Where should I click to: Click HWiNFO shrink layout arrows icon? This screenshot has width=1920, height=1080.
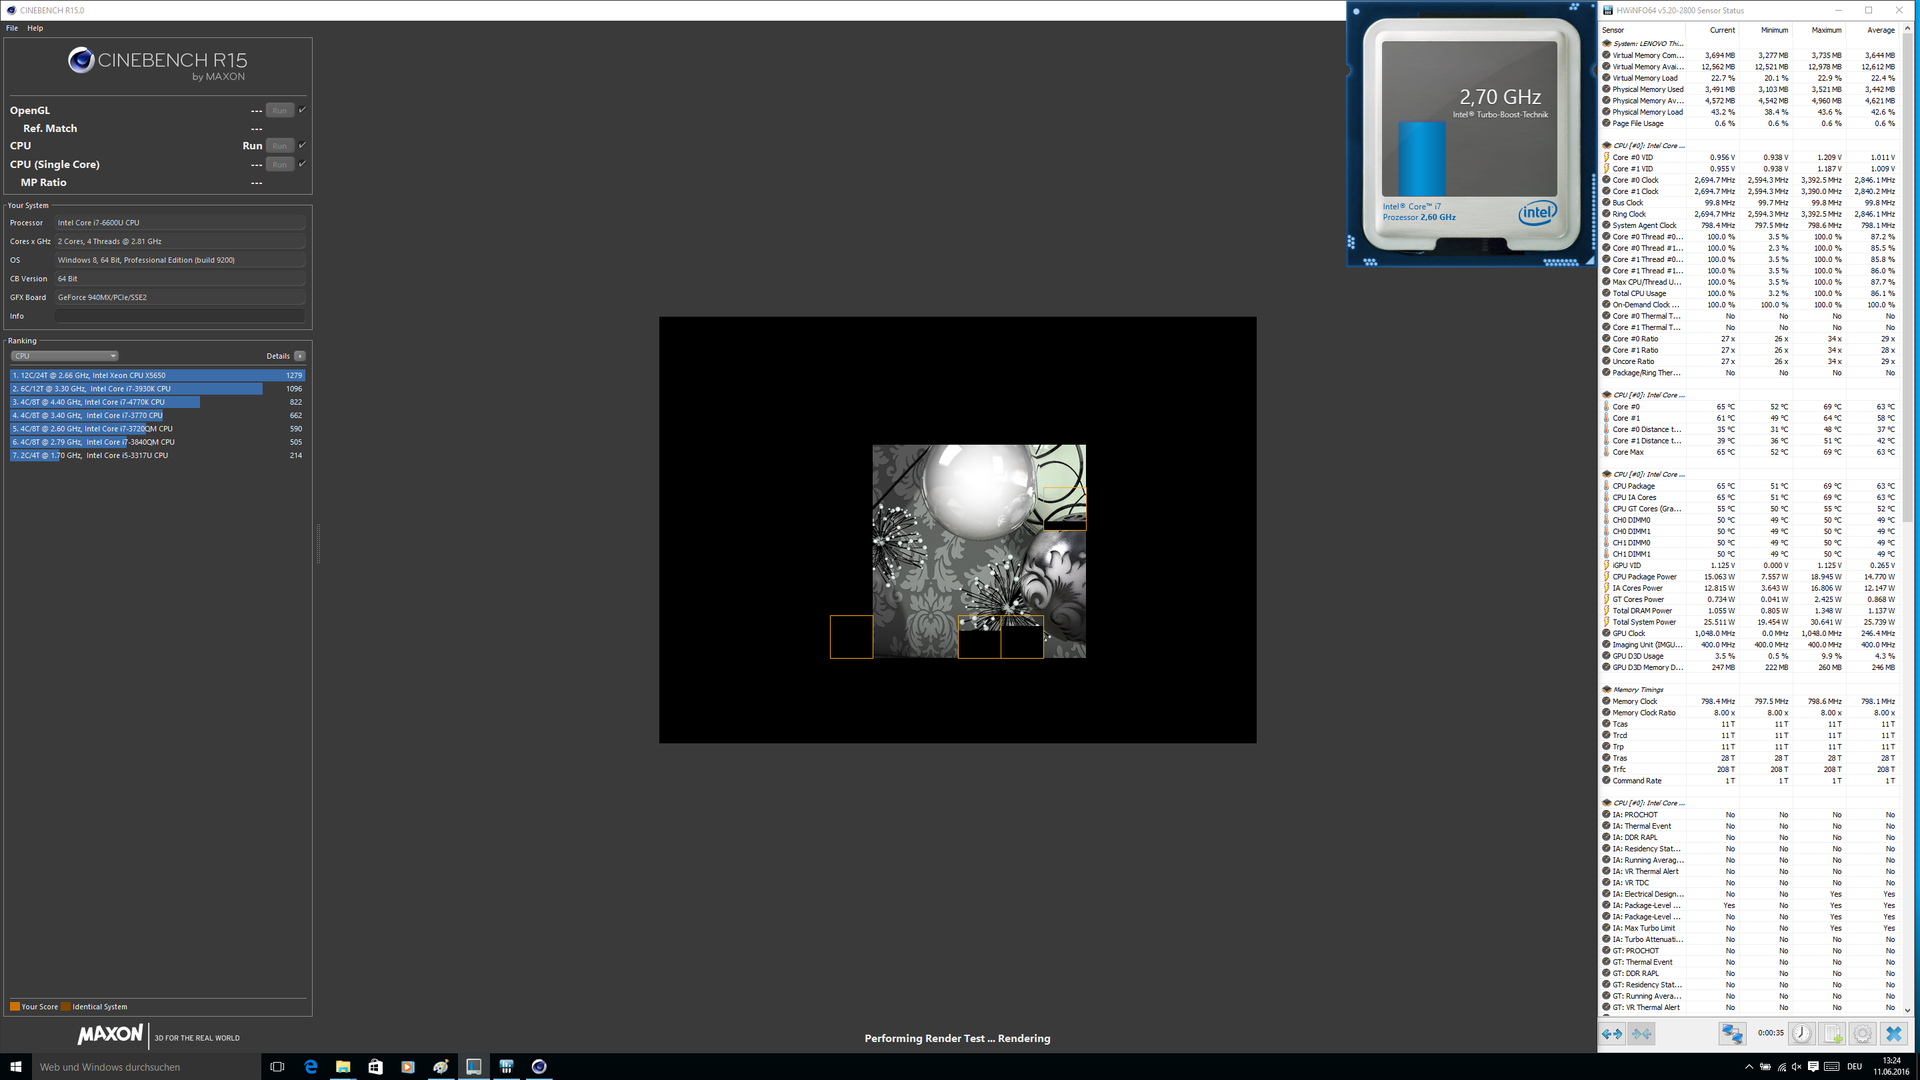click(x=1642, y=1034)
